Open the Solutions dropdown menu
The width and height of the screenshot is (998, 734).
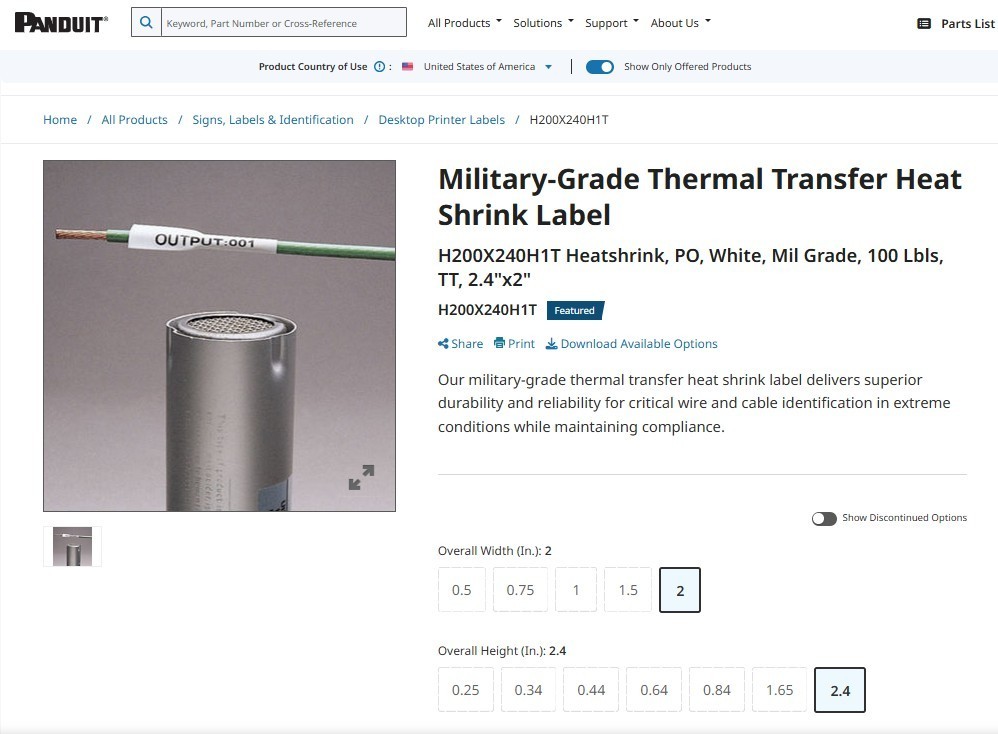(544, 23)
